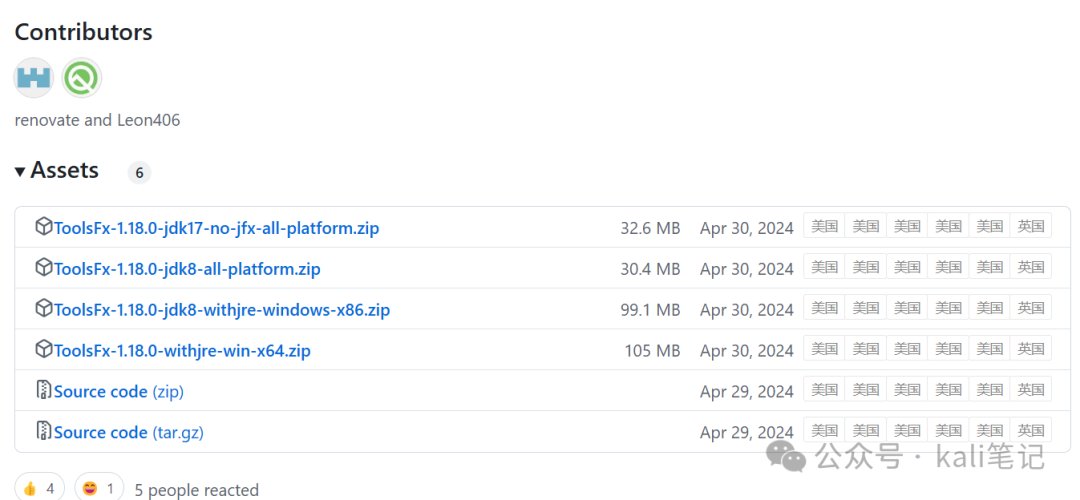This screenshot has width=1080, height=500.
Task: Click the '99.1 MB' file size
Action: pyautogui.click(x=650, y=310)
